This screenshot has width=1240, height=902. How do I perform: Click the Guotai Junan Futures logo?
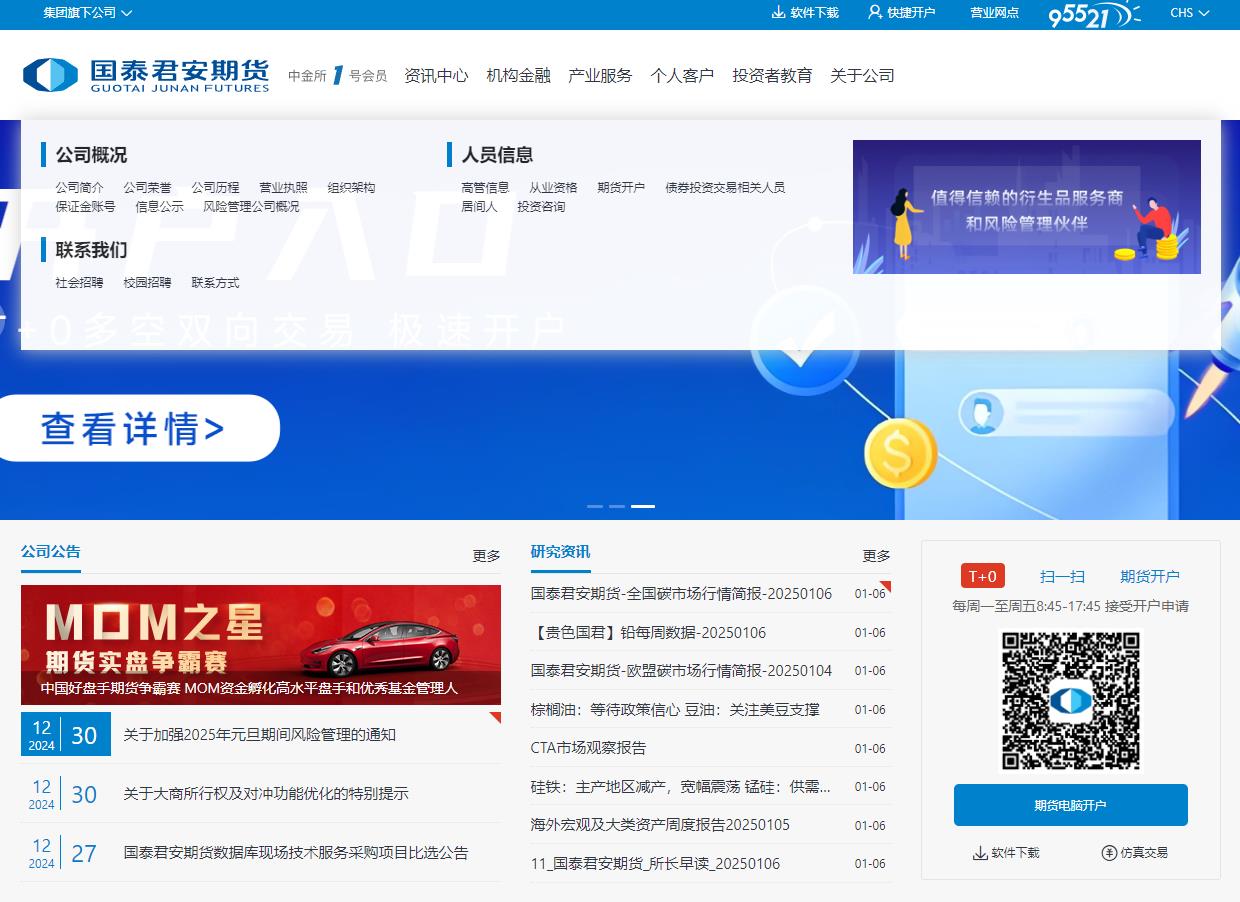pyautogui.click(x=146, y=75)
